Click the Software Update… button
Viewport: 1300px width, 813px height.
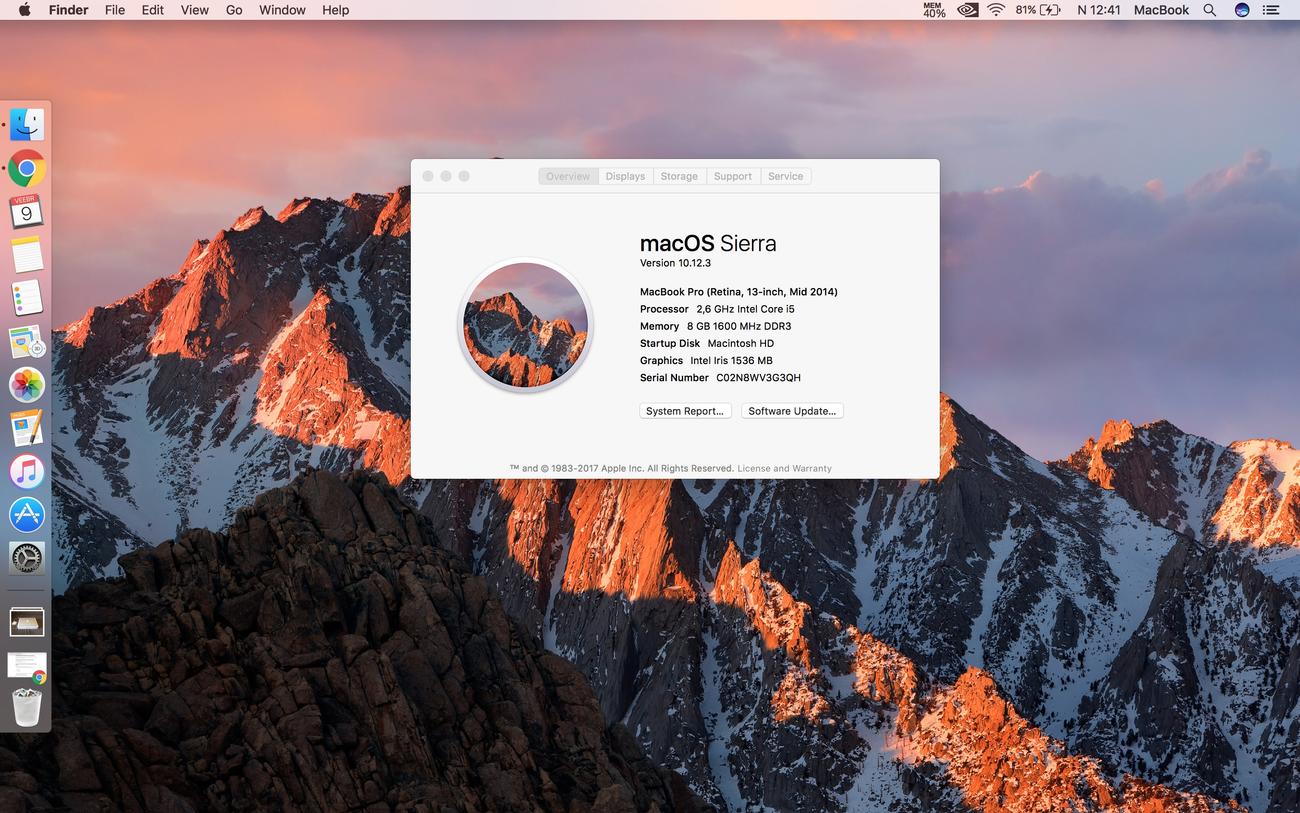point(792,411)
